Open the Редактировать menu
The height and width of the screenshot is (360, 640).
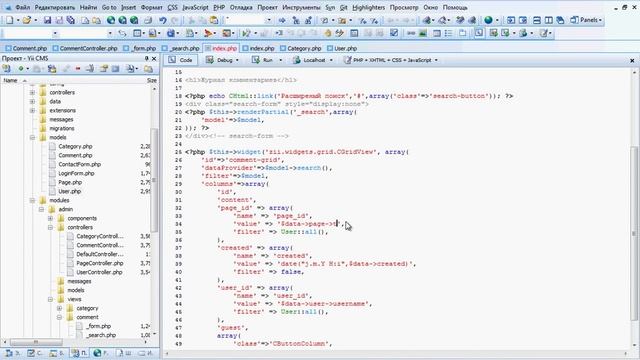55,7
